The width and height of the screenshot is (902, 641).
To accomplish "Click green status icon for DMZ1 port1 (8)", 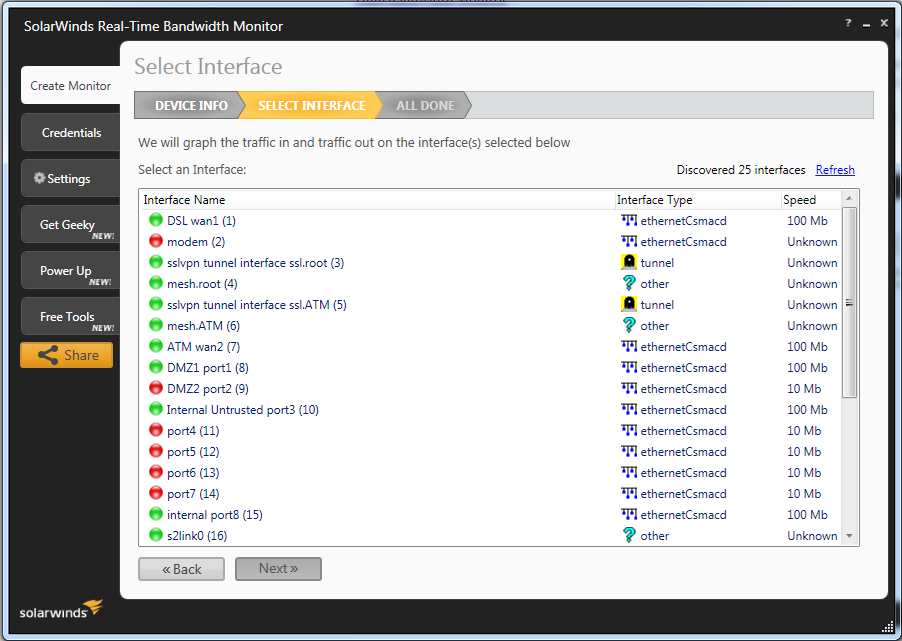I will (x=156, y=367).
